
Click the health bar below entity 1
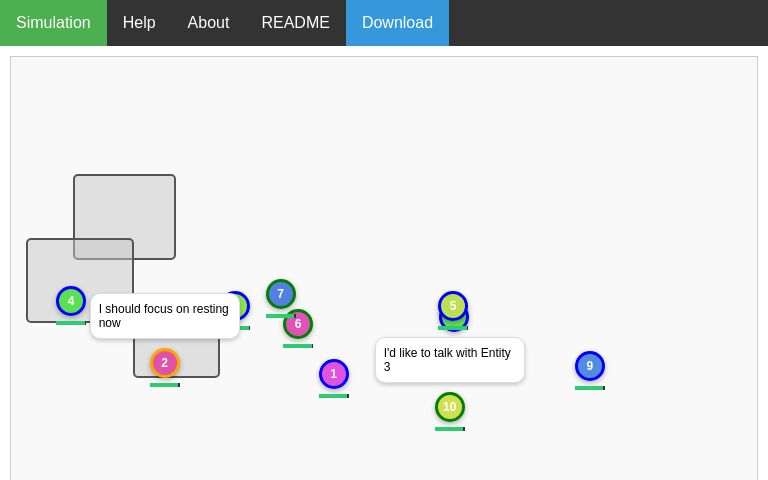(334, 396)
